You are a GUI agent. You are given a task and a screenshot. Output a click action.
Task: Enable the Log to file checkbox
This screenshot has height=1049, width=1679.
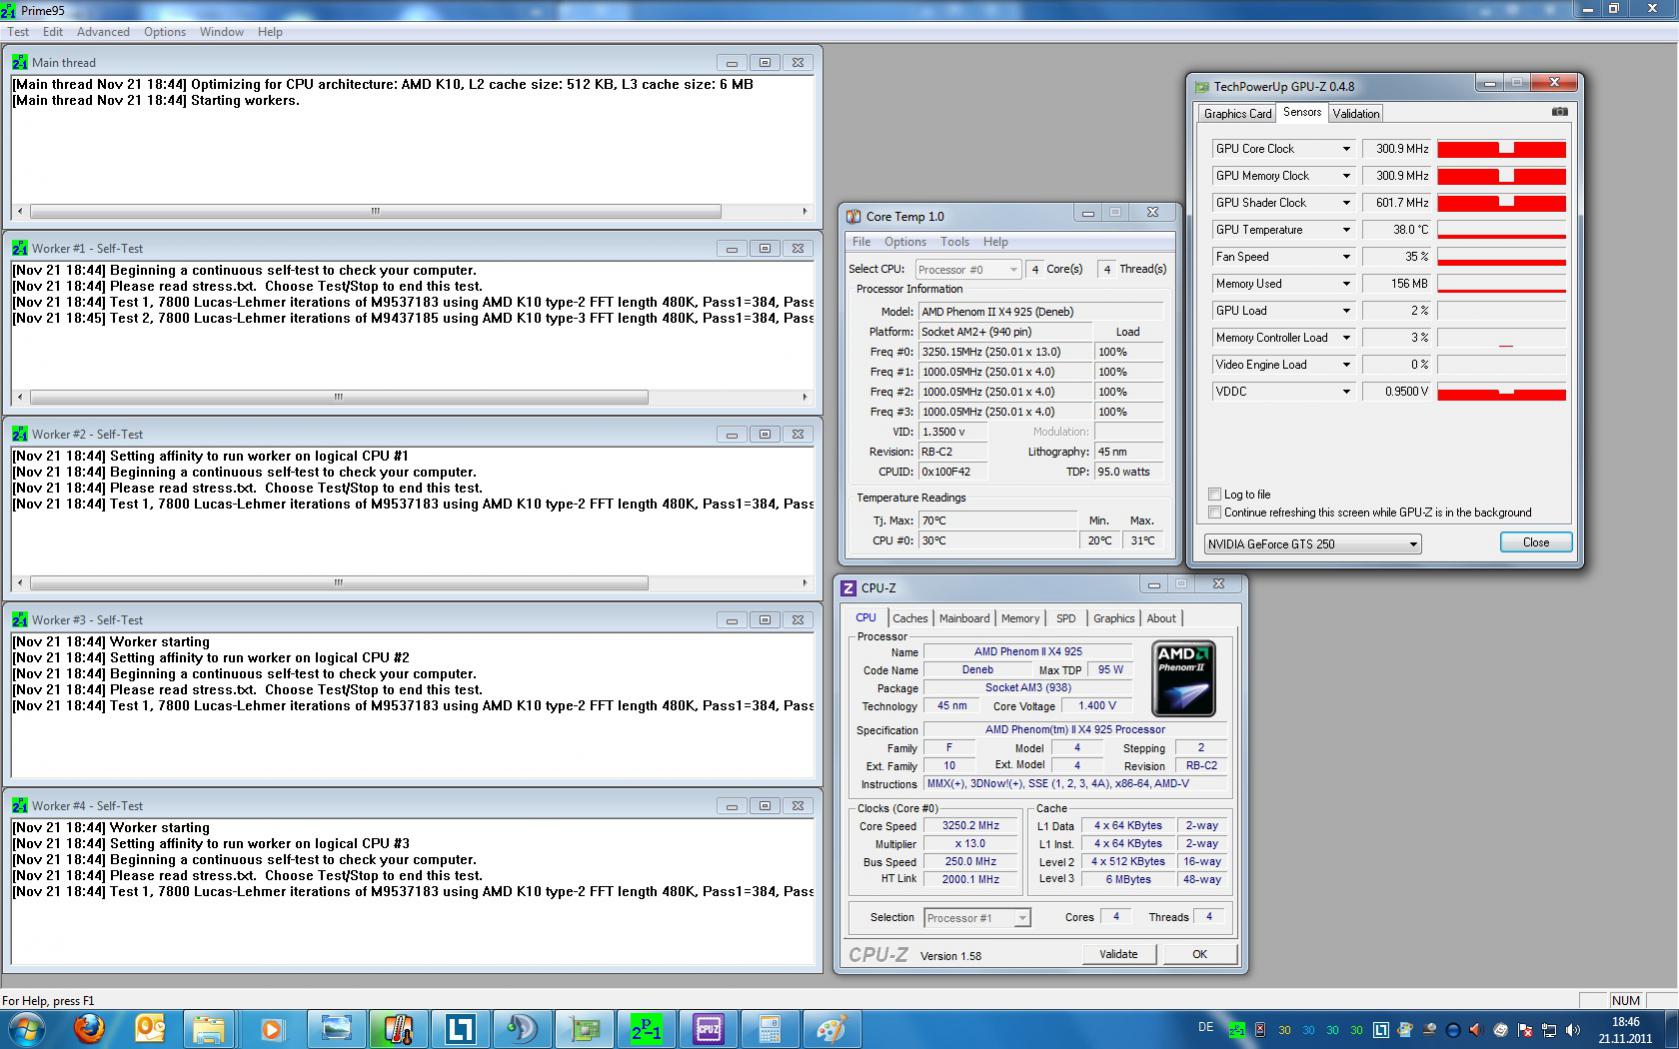tap(1214, 494)
